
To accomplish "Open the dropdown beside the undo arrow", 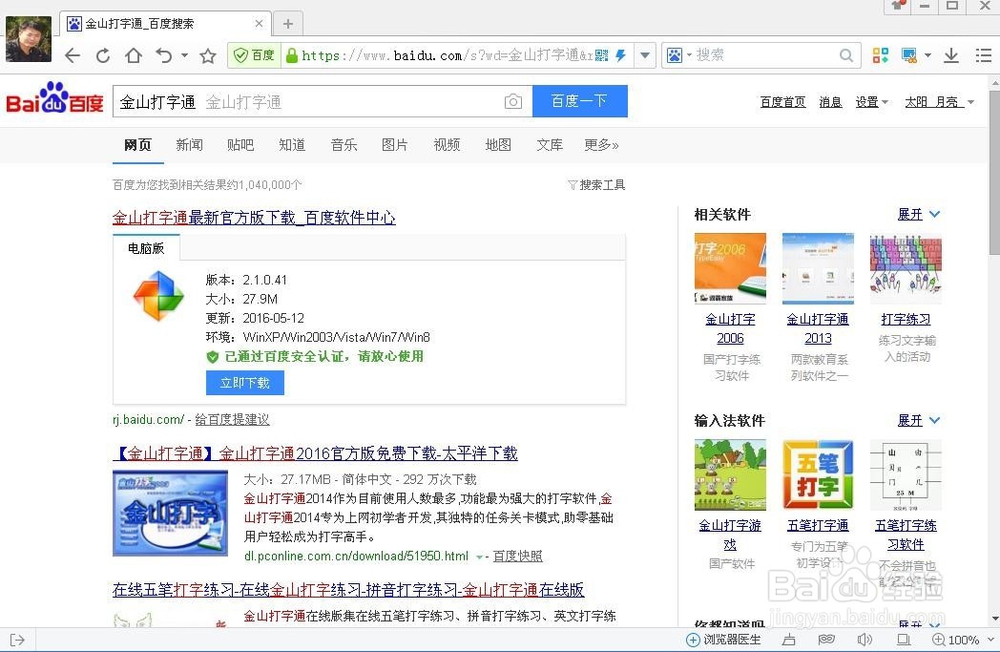I will (184, 56).
